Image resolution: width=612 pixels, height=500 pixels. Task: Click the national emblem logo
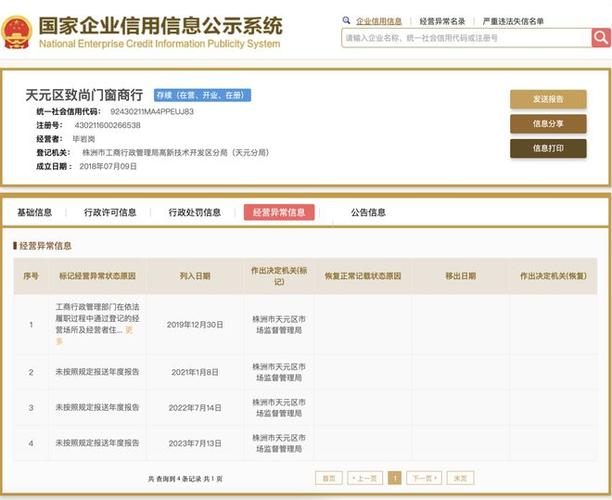click(x=16, y=32)
